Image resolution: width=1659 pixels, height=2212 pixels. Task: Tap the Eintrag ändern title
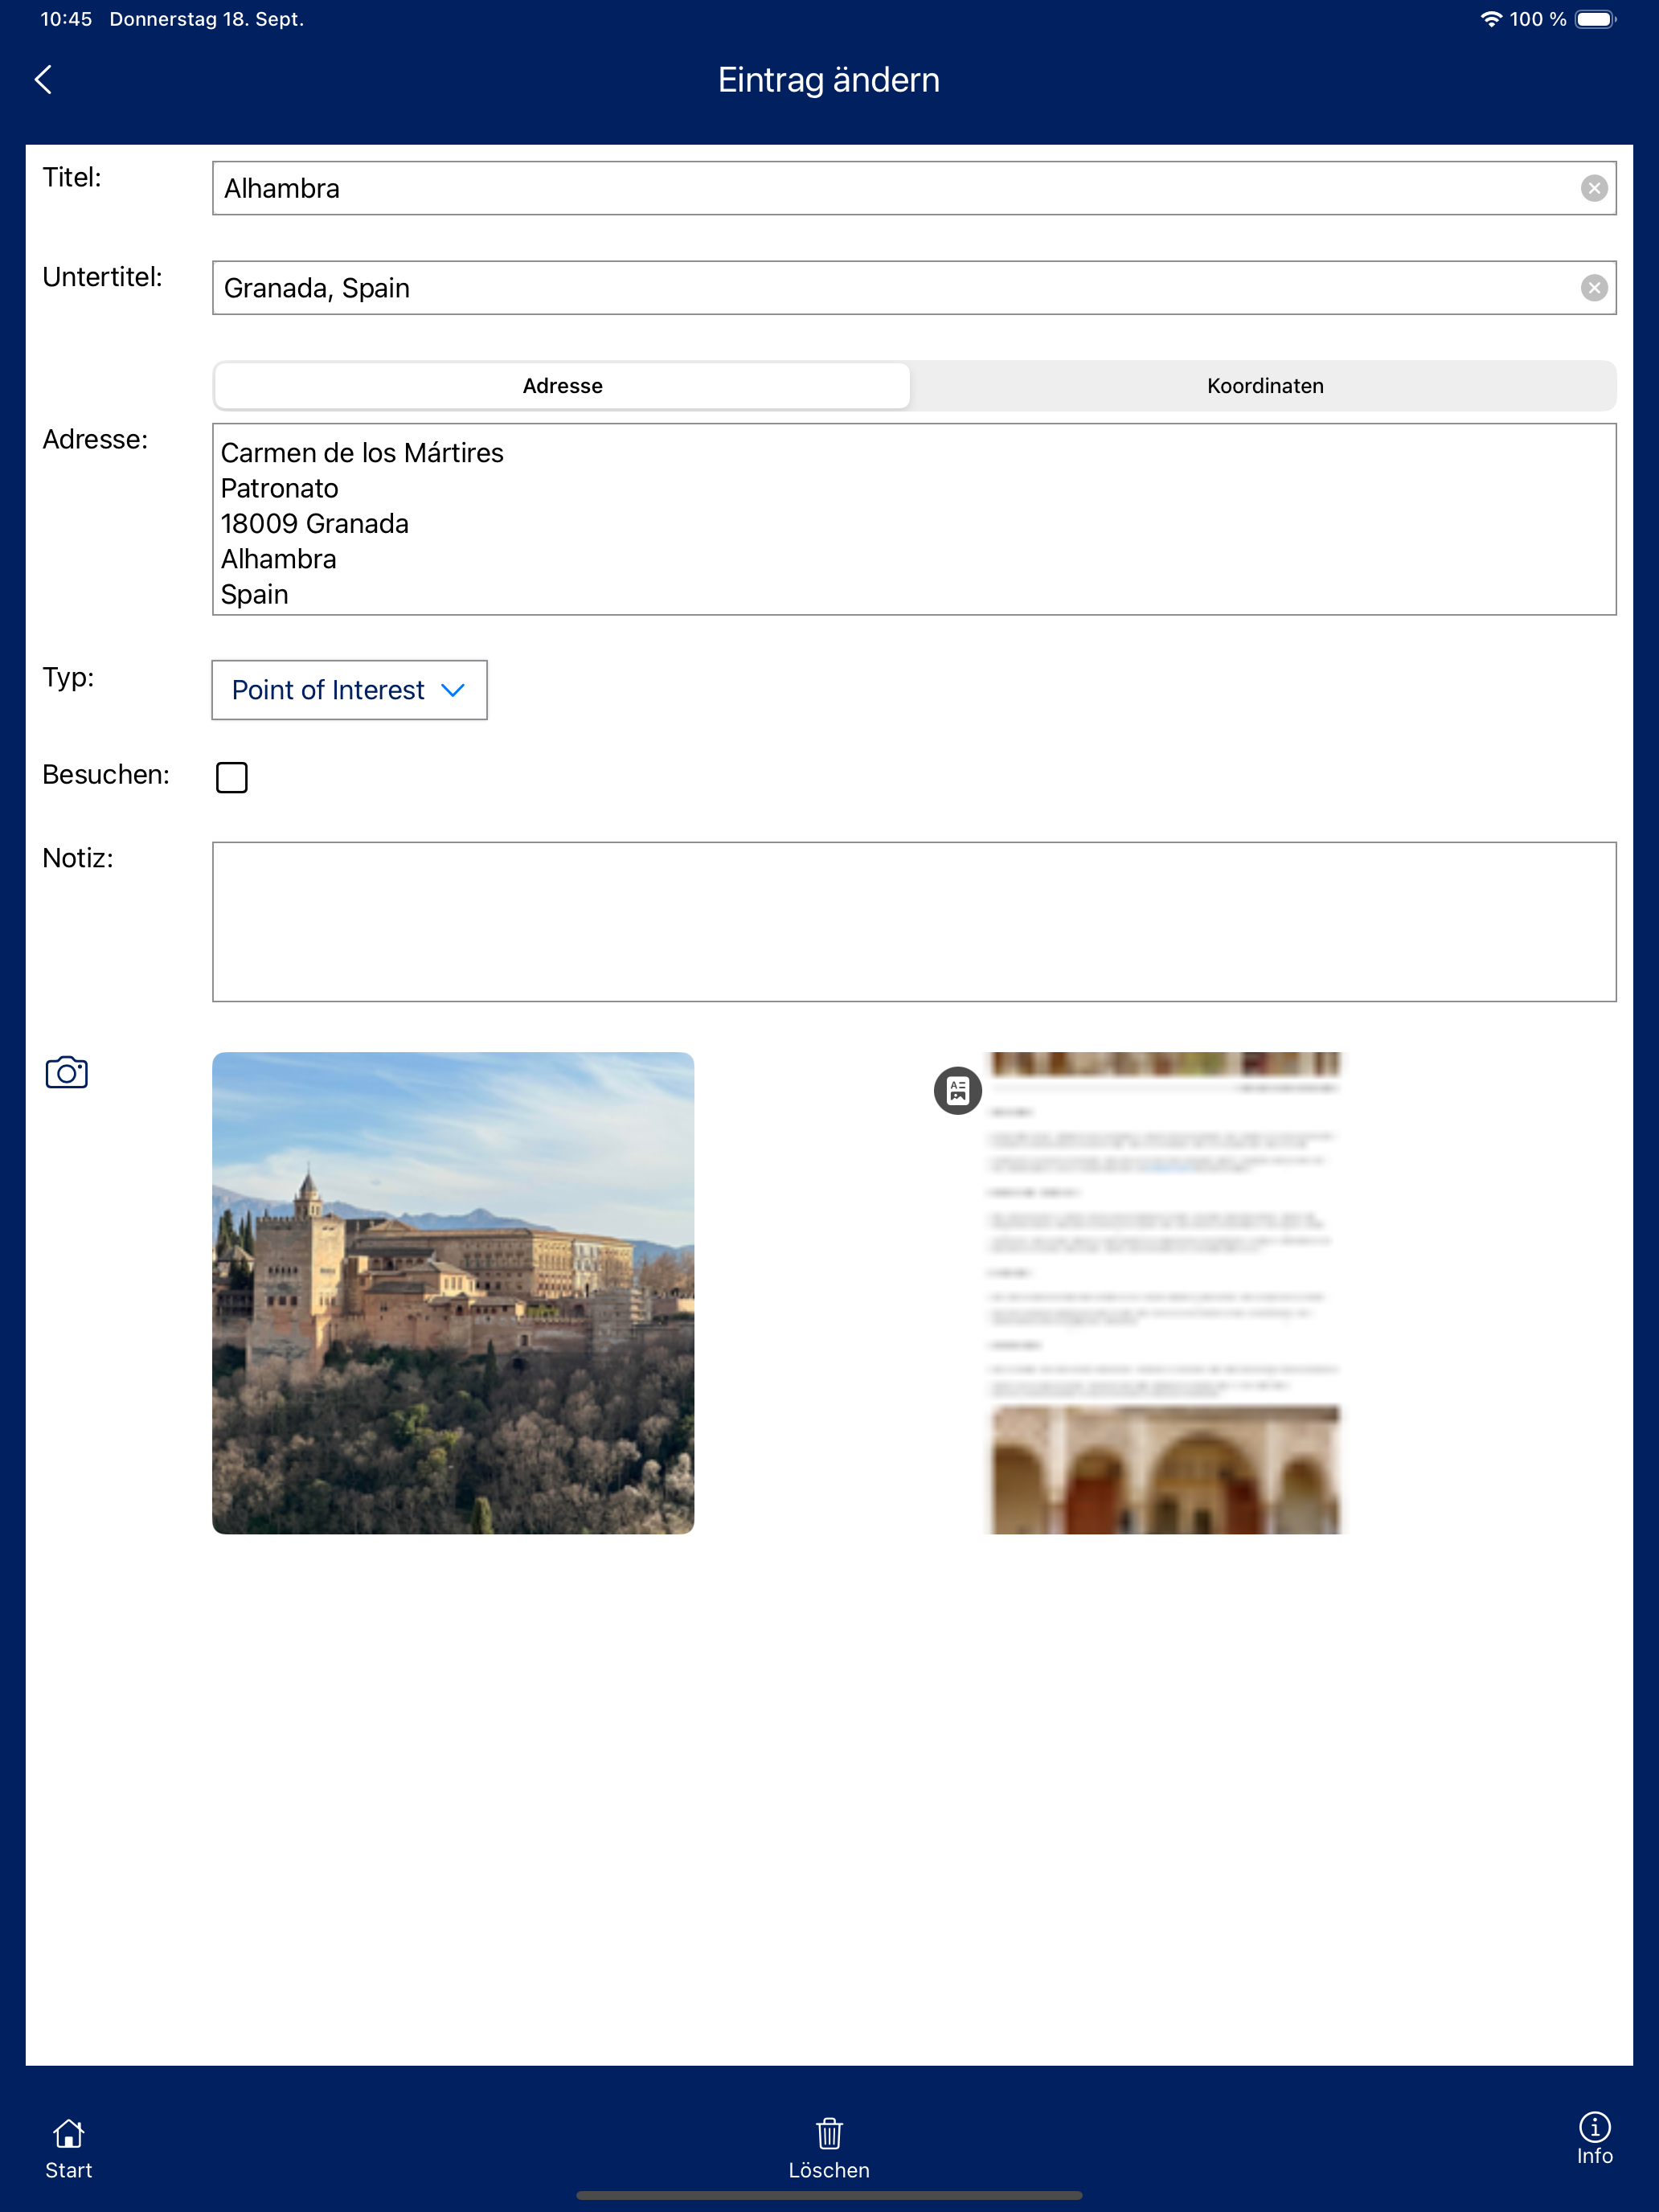pyautogui.click(x=829, y=80)
